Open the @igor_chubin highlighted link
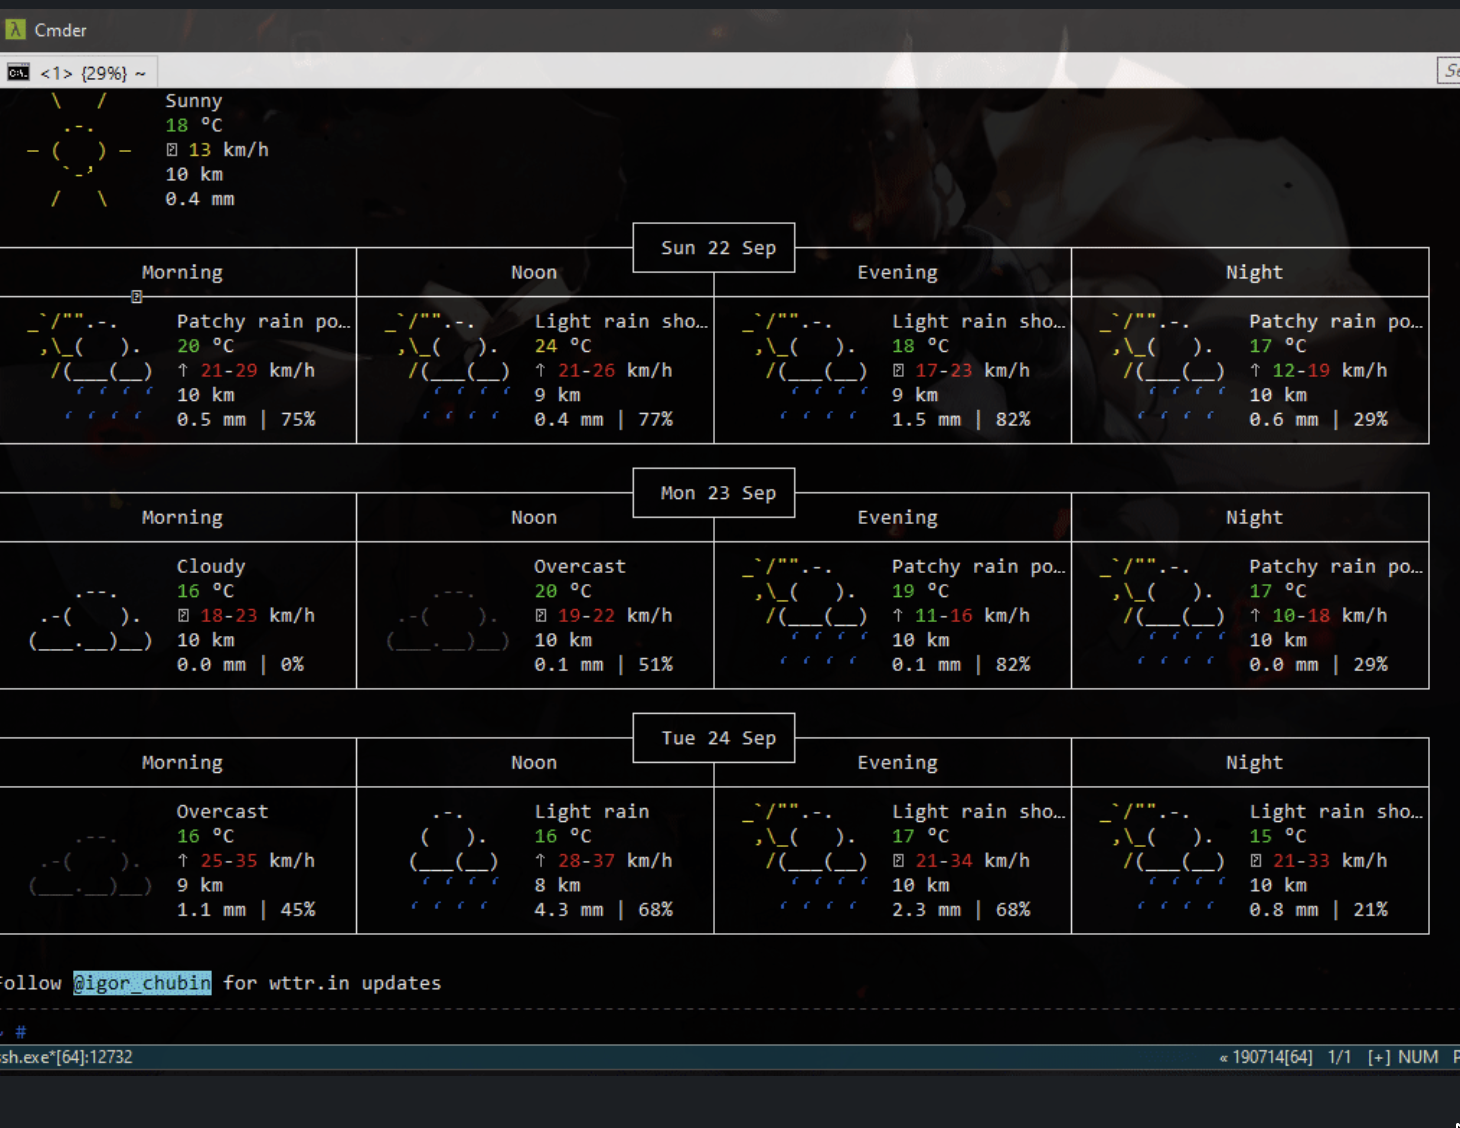 (x=142, y=983)
